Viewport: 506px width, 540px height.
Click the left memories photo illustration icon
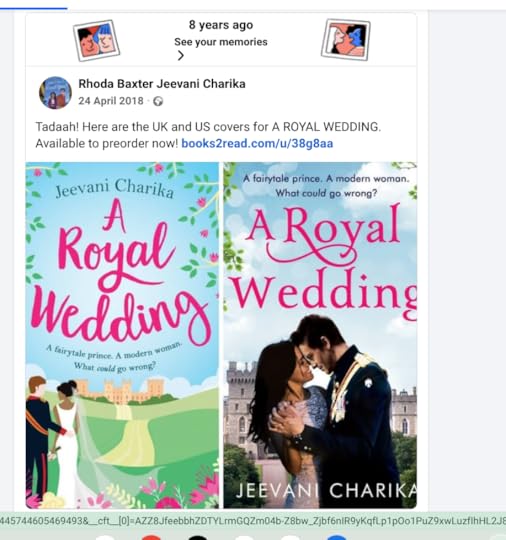click(96, 40)
